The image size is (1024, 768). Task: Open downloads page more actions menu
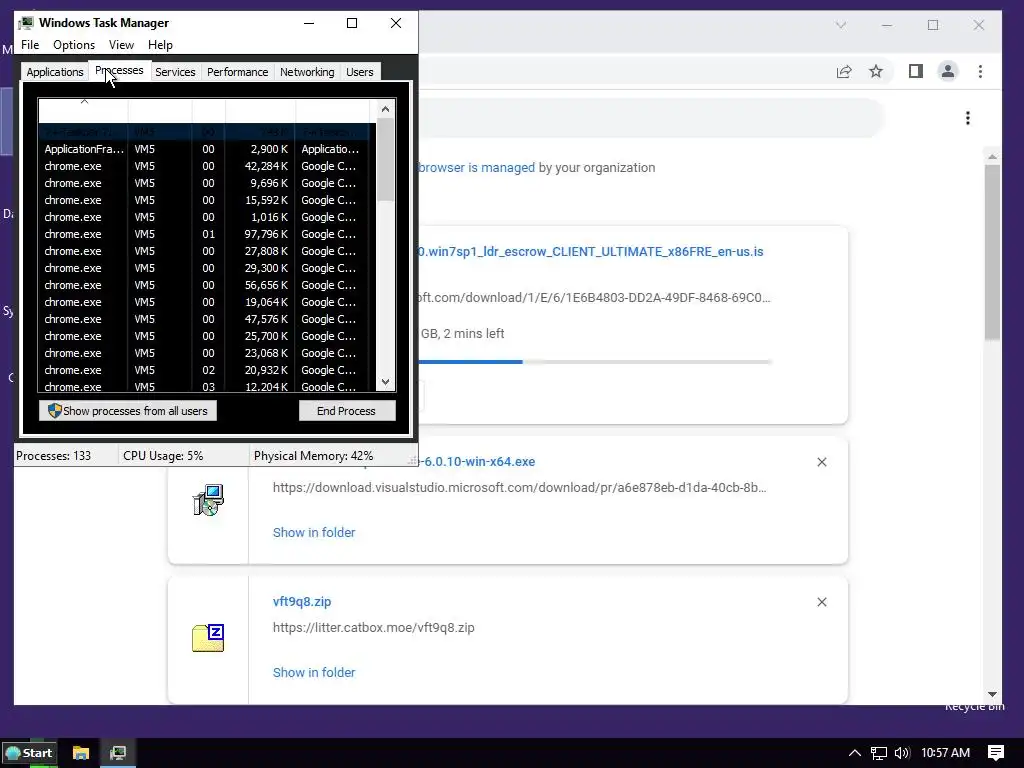[968, 118]
